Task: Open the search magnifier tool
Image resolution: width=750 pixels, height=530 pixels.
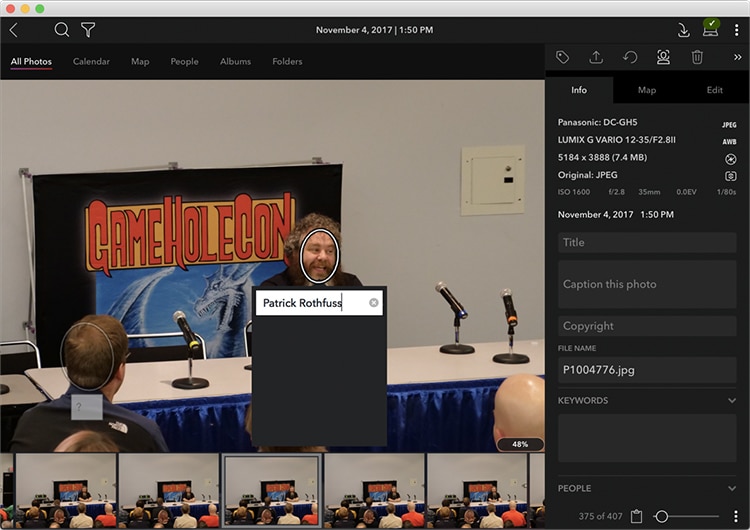Action: [62, 30]
